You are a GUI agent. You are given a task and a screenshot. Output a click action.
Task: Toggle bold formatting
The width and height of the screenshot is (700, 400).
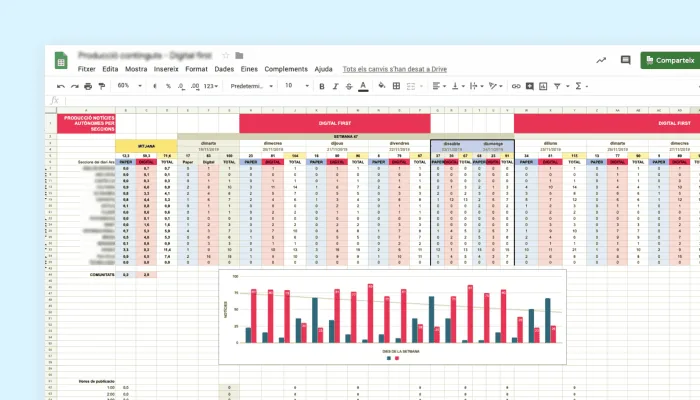click(321, 86)
